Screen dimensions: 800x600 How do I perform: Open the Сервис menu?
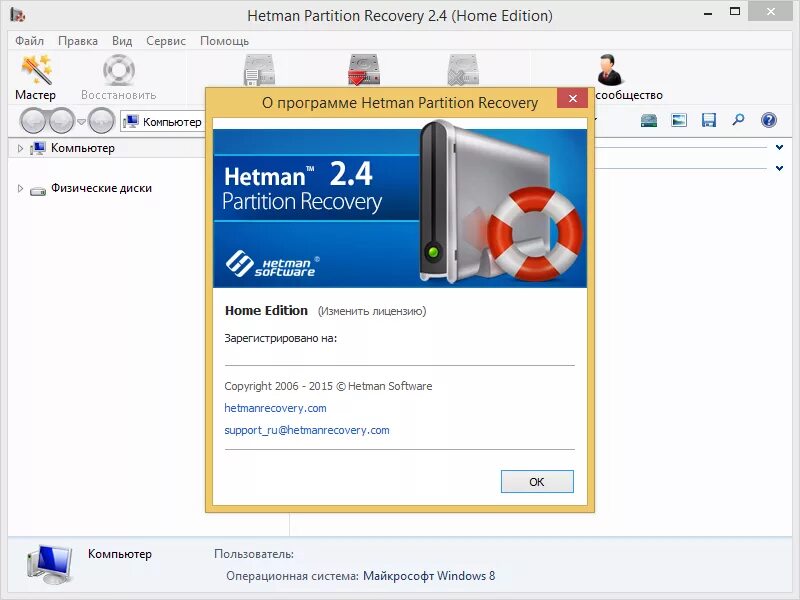(x=166, y=41)
